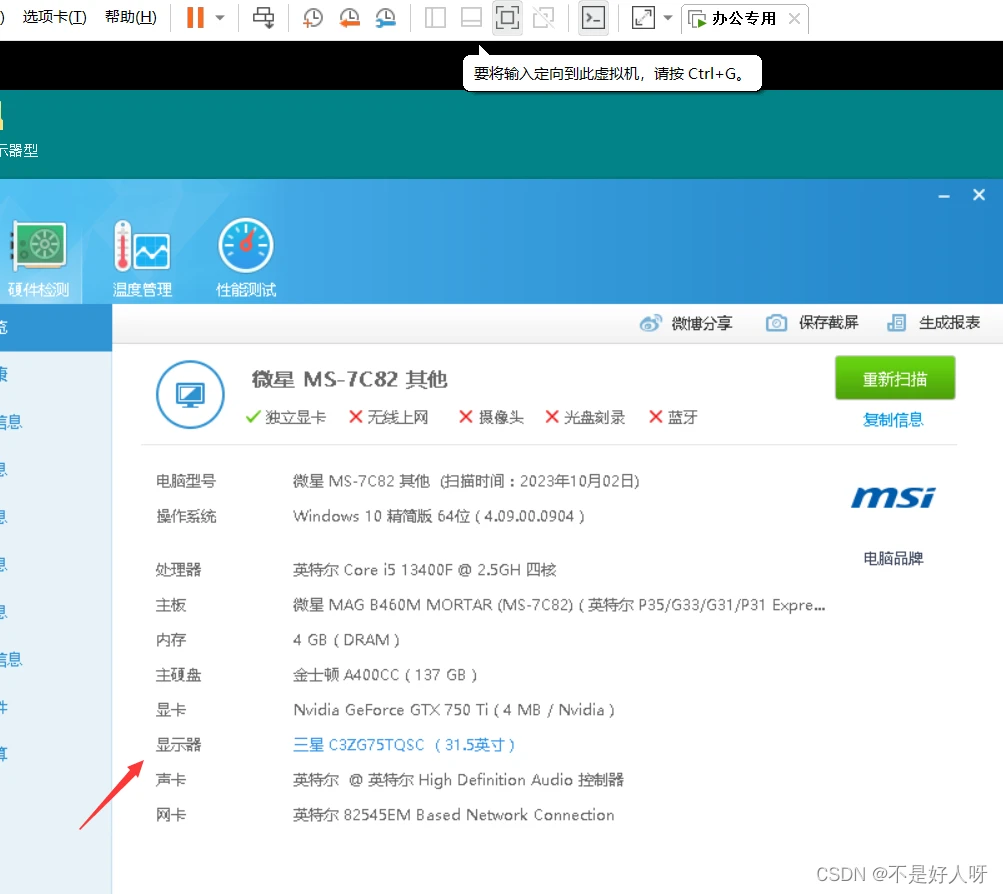Viewport: 1003px width, 894px height.
Task: Click the 微博分享 share link
Action: pyautogui.click(x=702, y=324)
